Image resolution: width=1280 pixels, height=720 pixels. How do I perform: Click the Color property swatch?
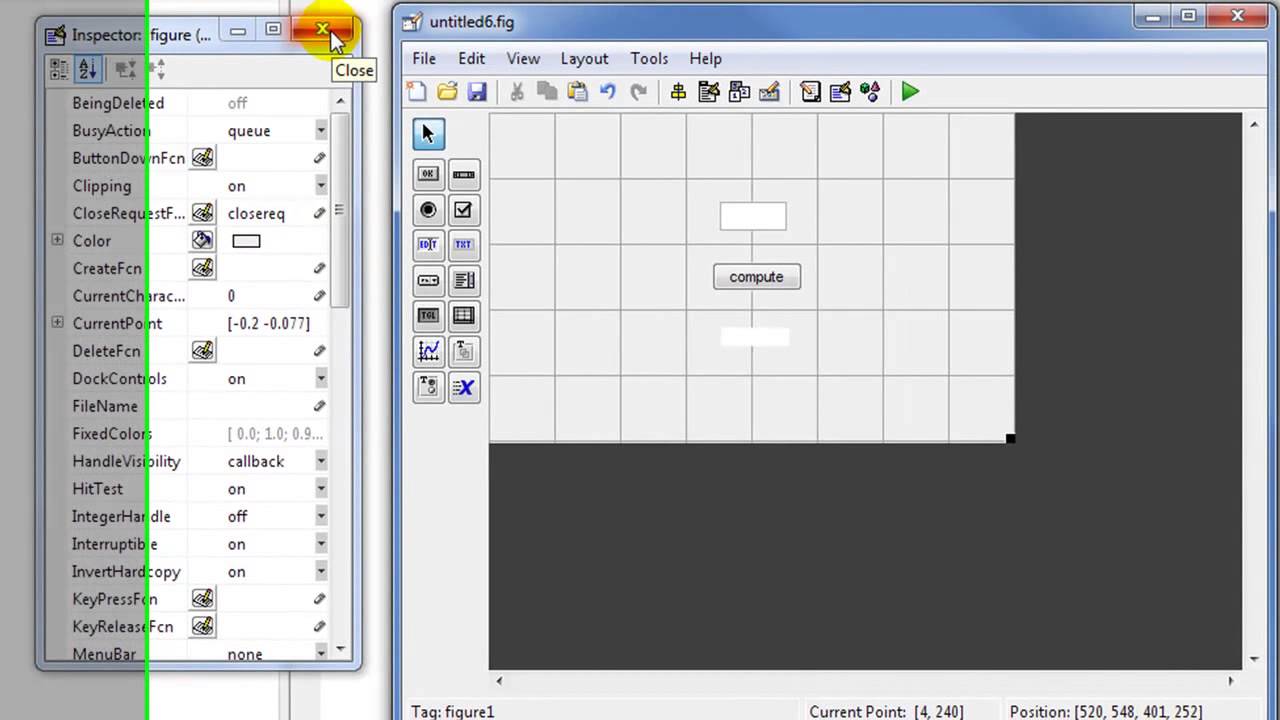pyautogui.click(x=246, y=241)
